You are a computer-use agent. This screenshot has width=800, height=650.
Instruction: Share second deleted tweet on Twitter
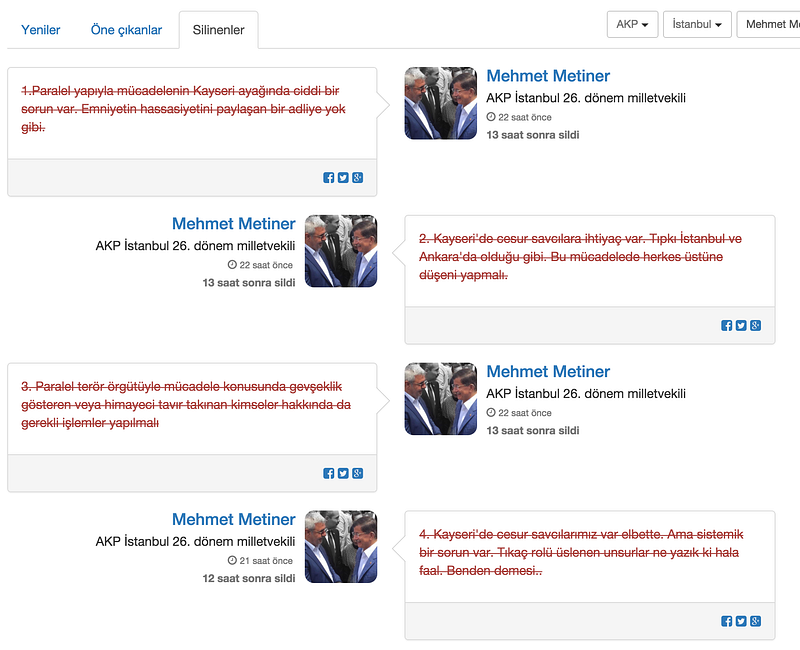coord(741,326)
